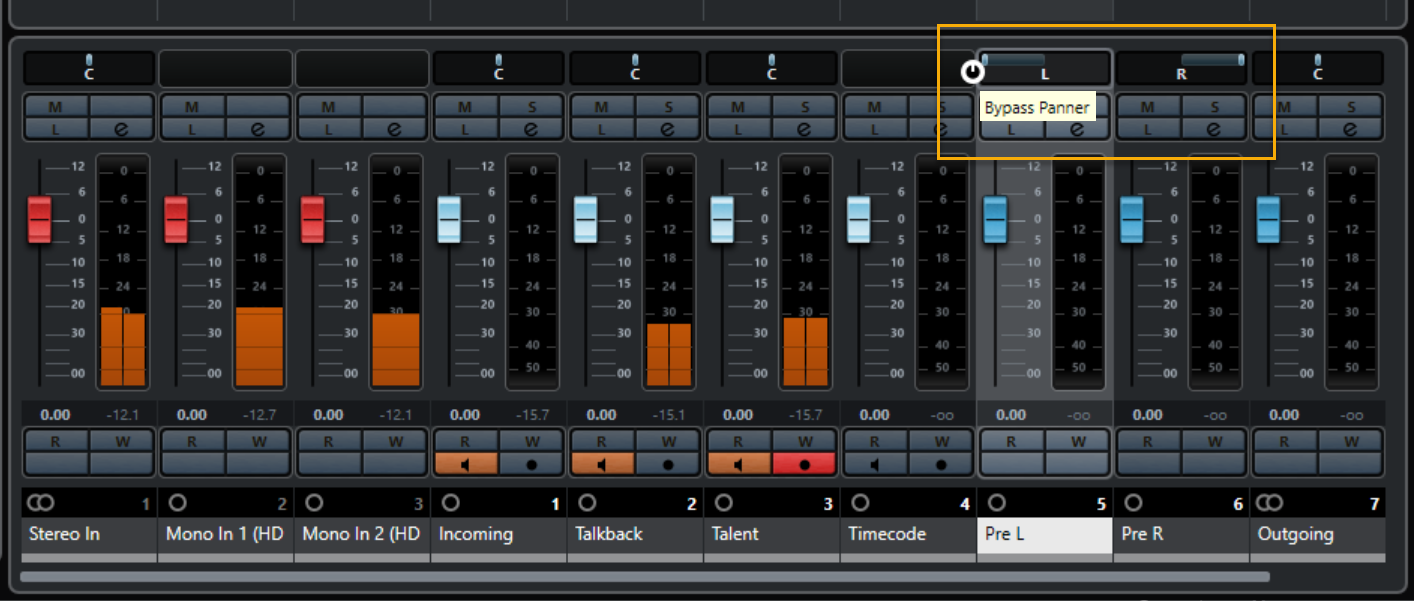The width and height of the screenshot is (1414, 601).
Task: Enable Write automation on Outgoing
Action: pos(1350,441)
